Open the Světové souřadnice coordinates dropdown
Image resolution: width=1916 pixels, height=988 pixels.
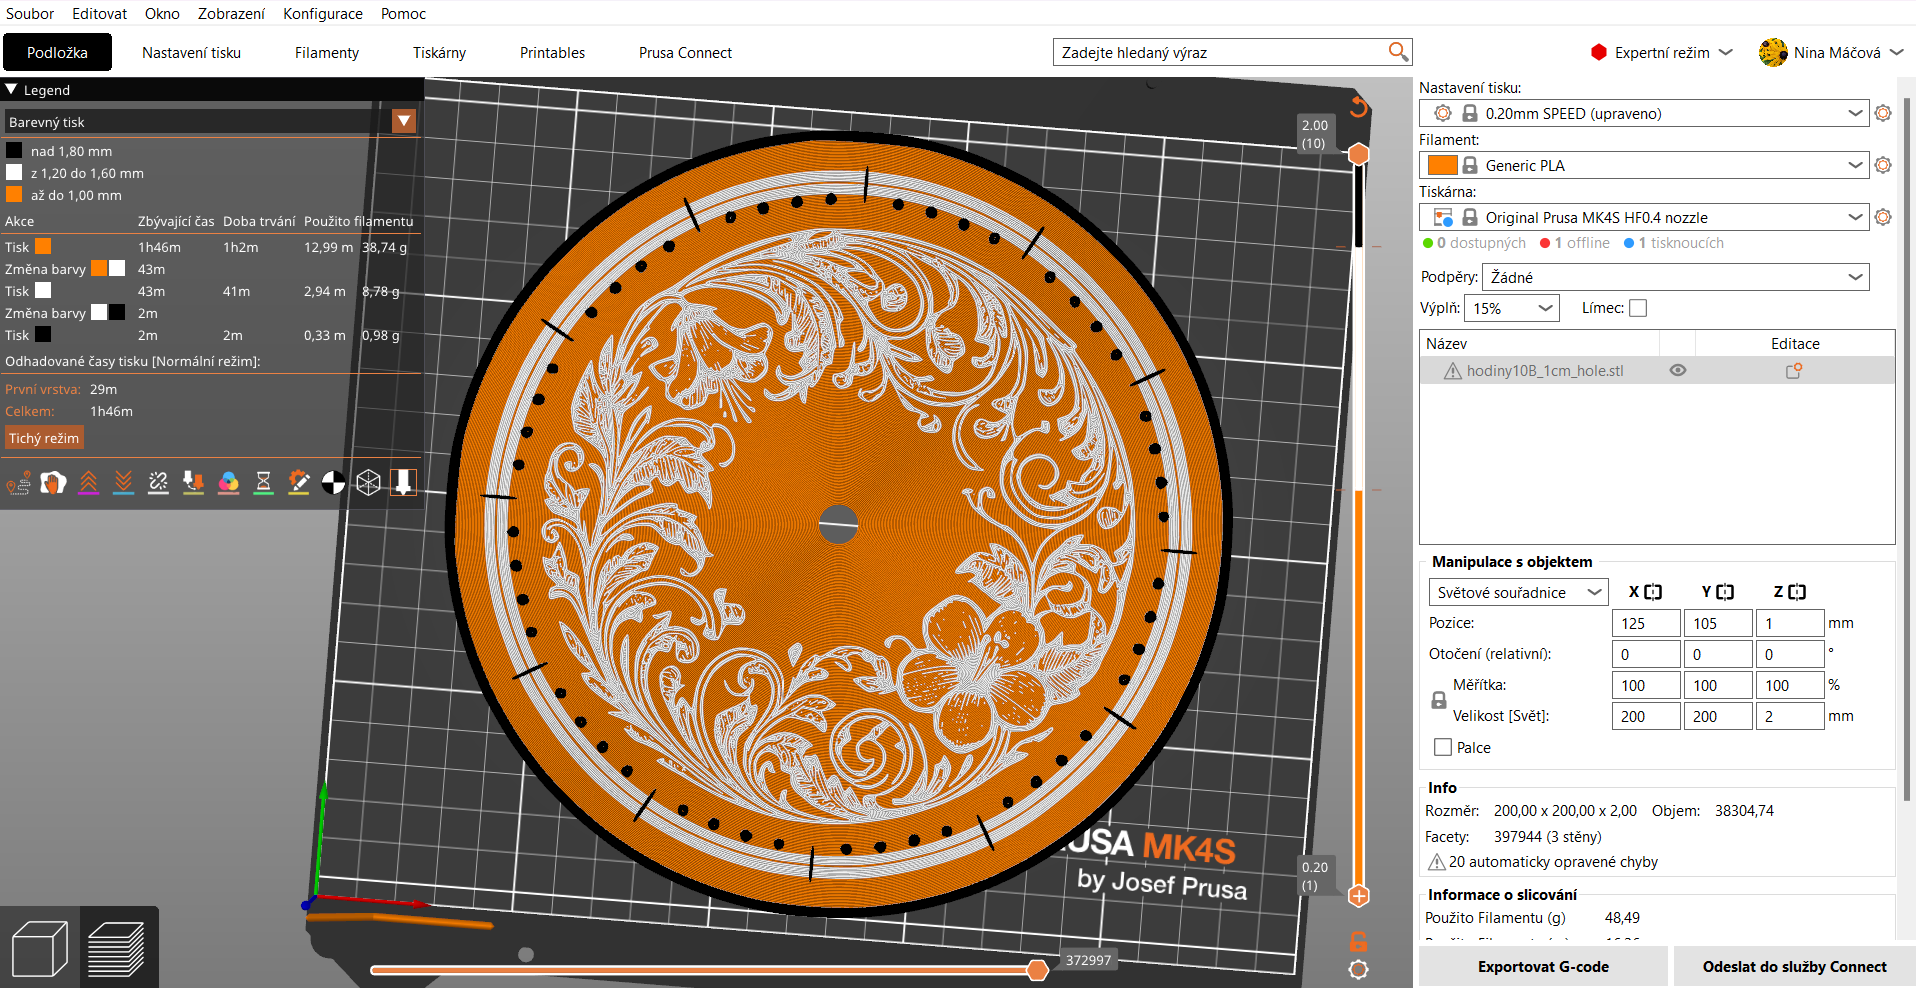click(x=1518, y=592)
